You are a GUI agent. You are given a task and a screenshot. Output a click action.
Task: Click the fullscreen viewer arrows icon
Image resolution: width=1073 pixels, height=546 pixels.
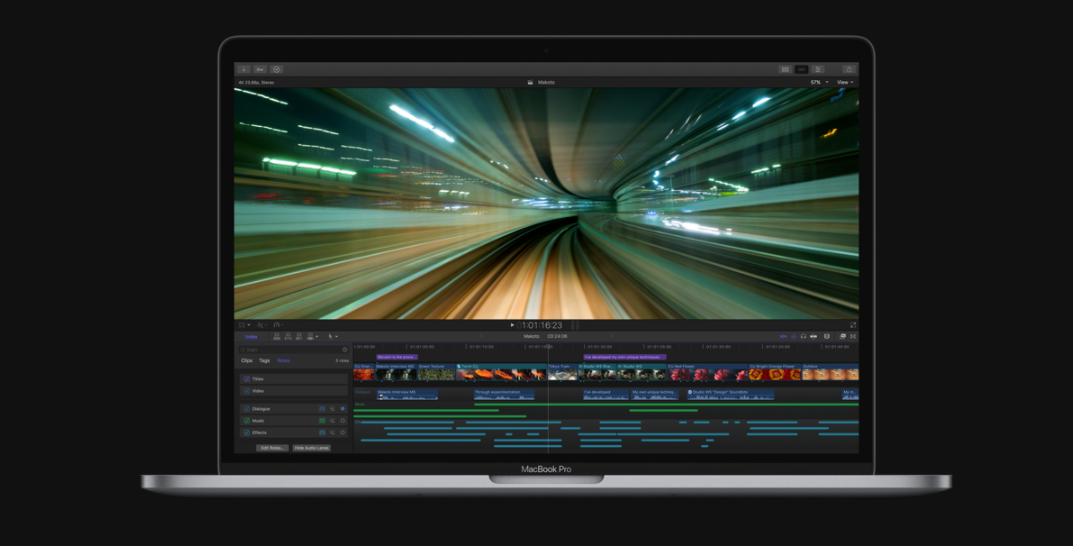click(853, 325)
